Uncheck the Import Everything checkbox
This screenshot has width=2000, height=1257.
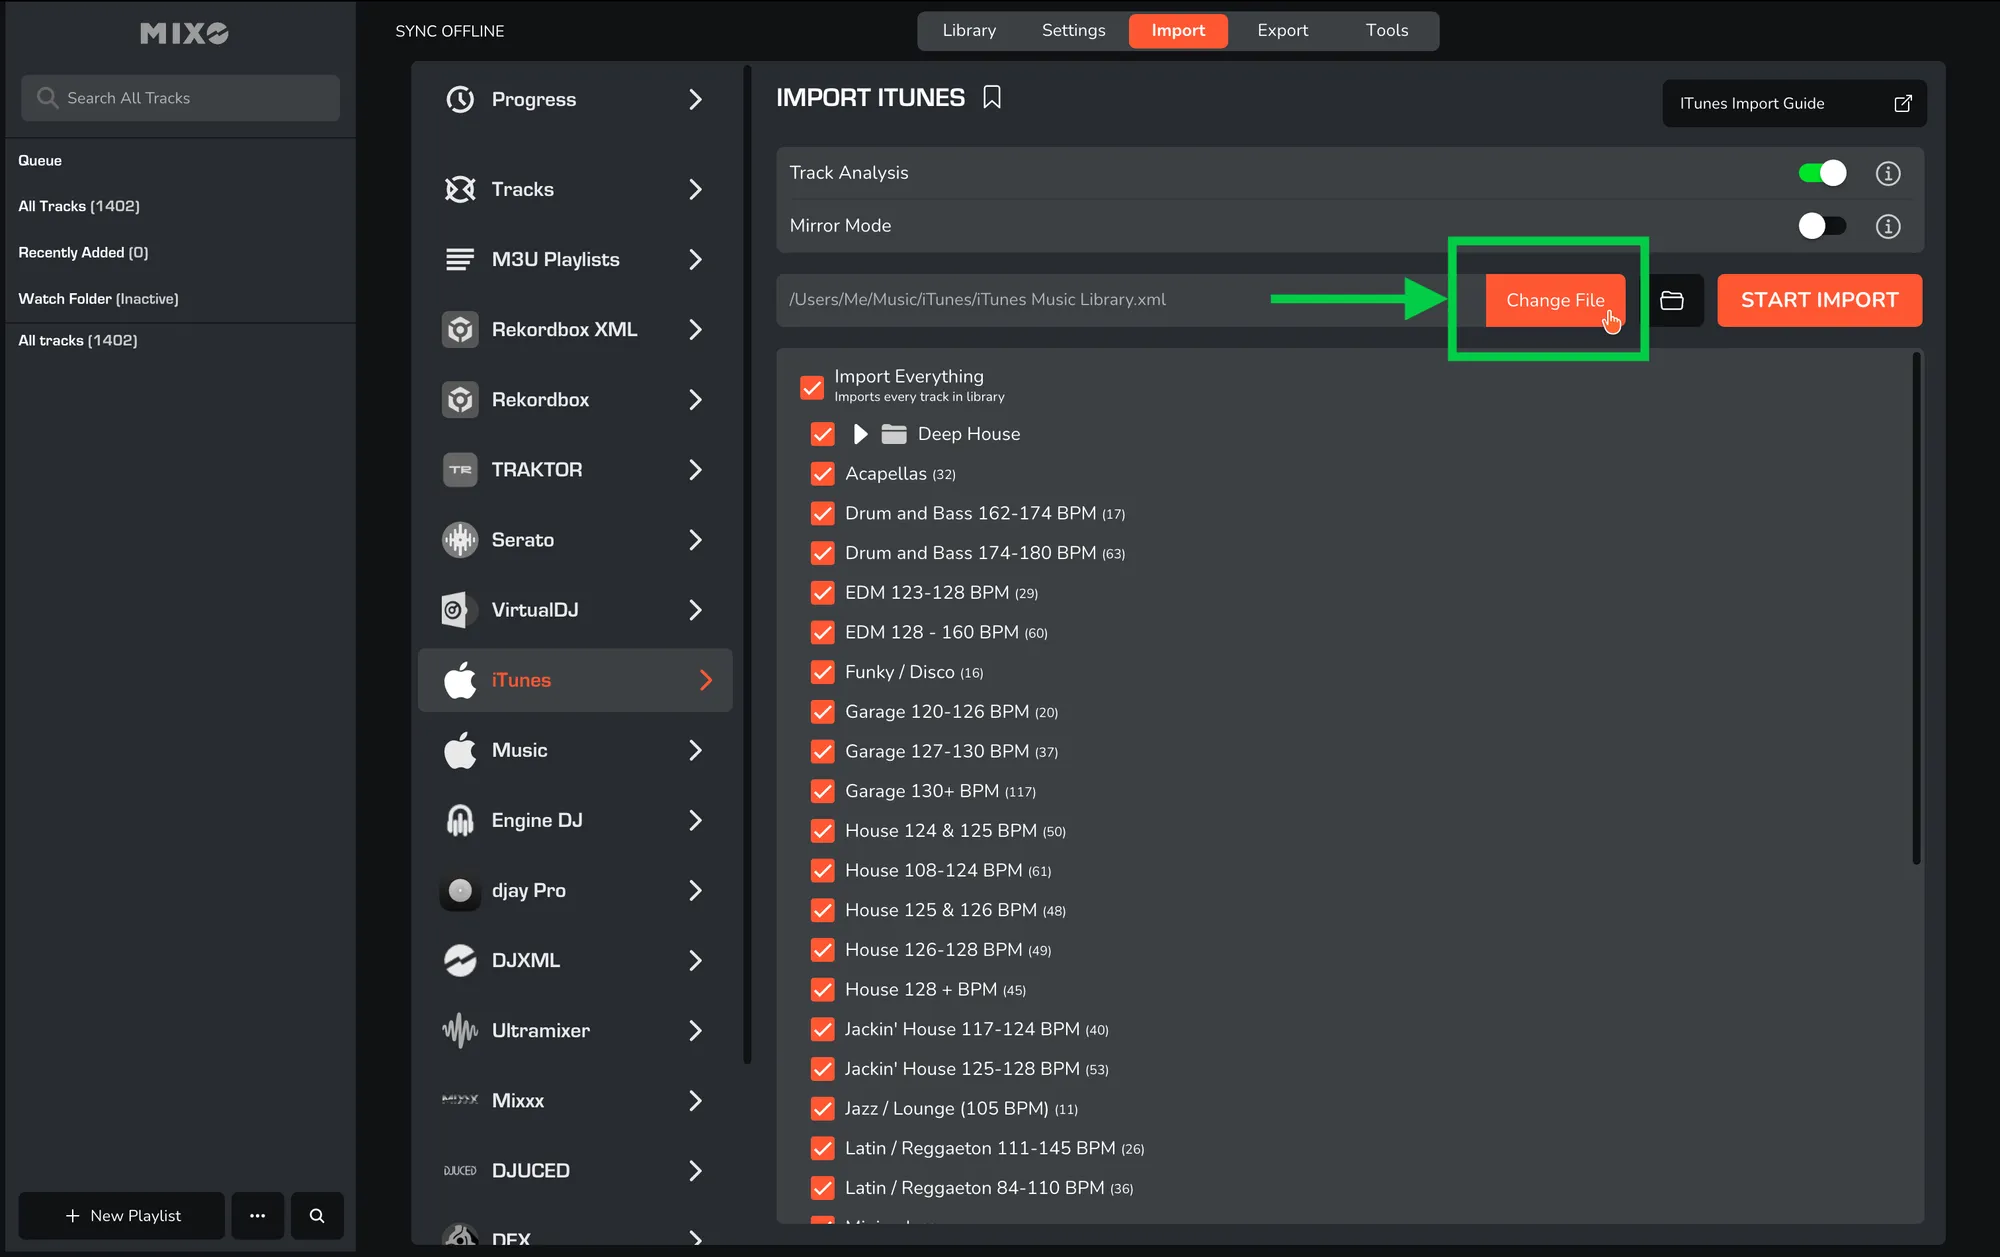click(812, 386)
